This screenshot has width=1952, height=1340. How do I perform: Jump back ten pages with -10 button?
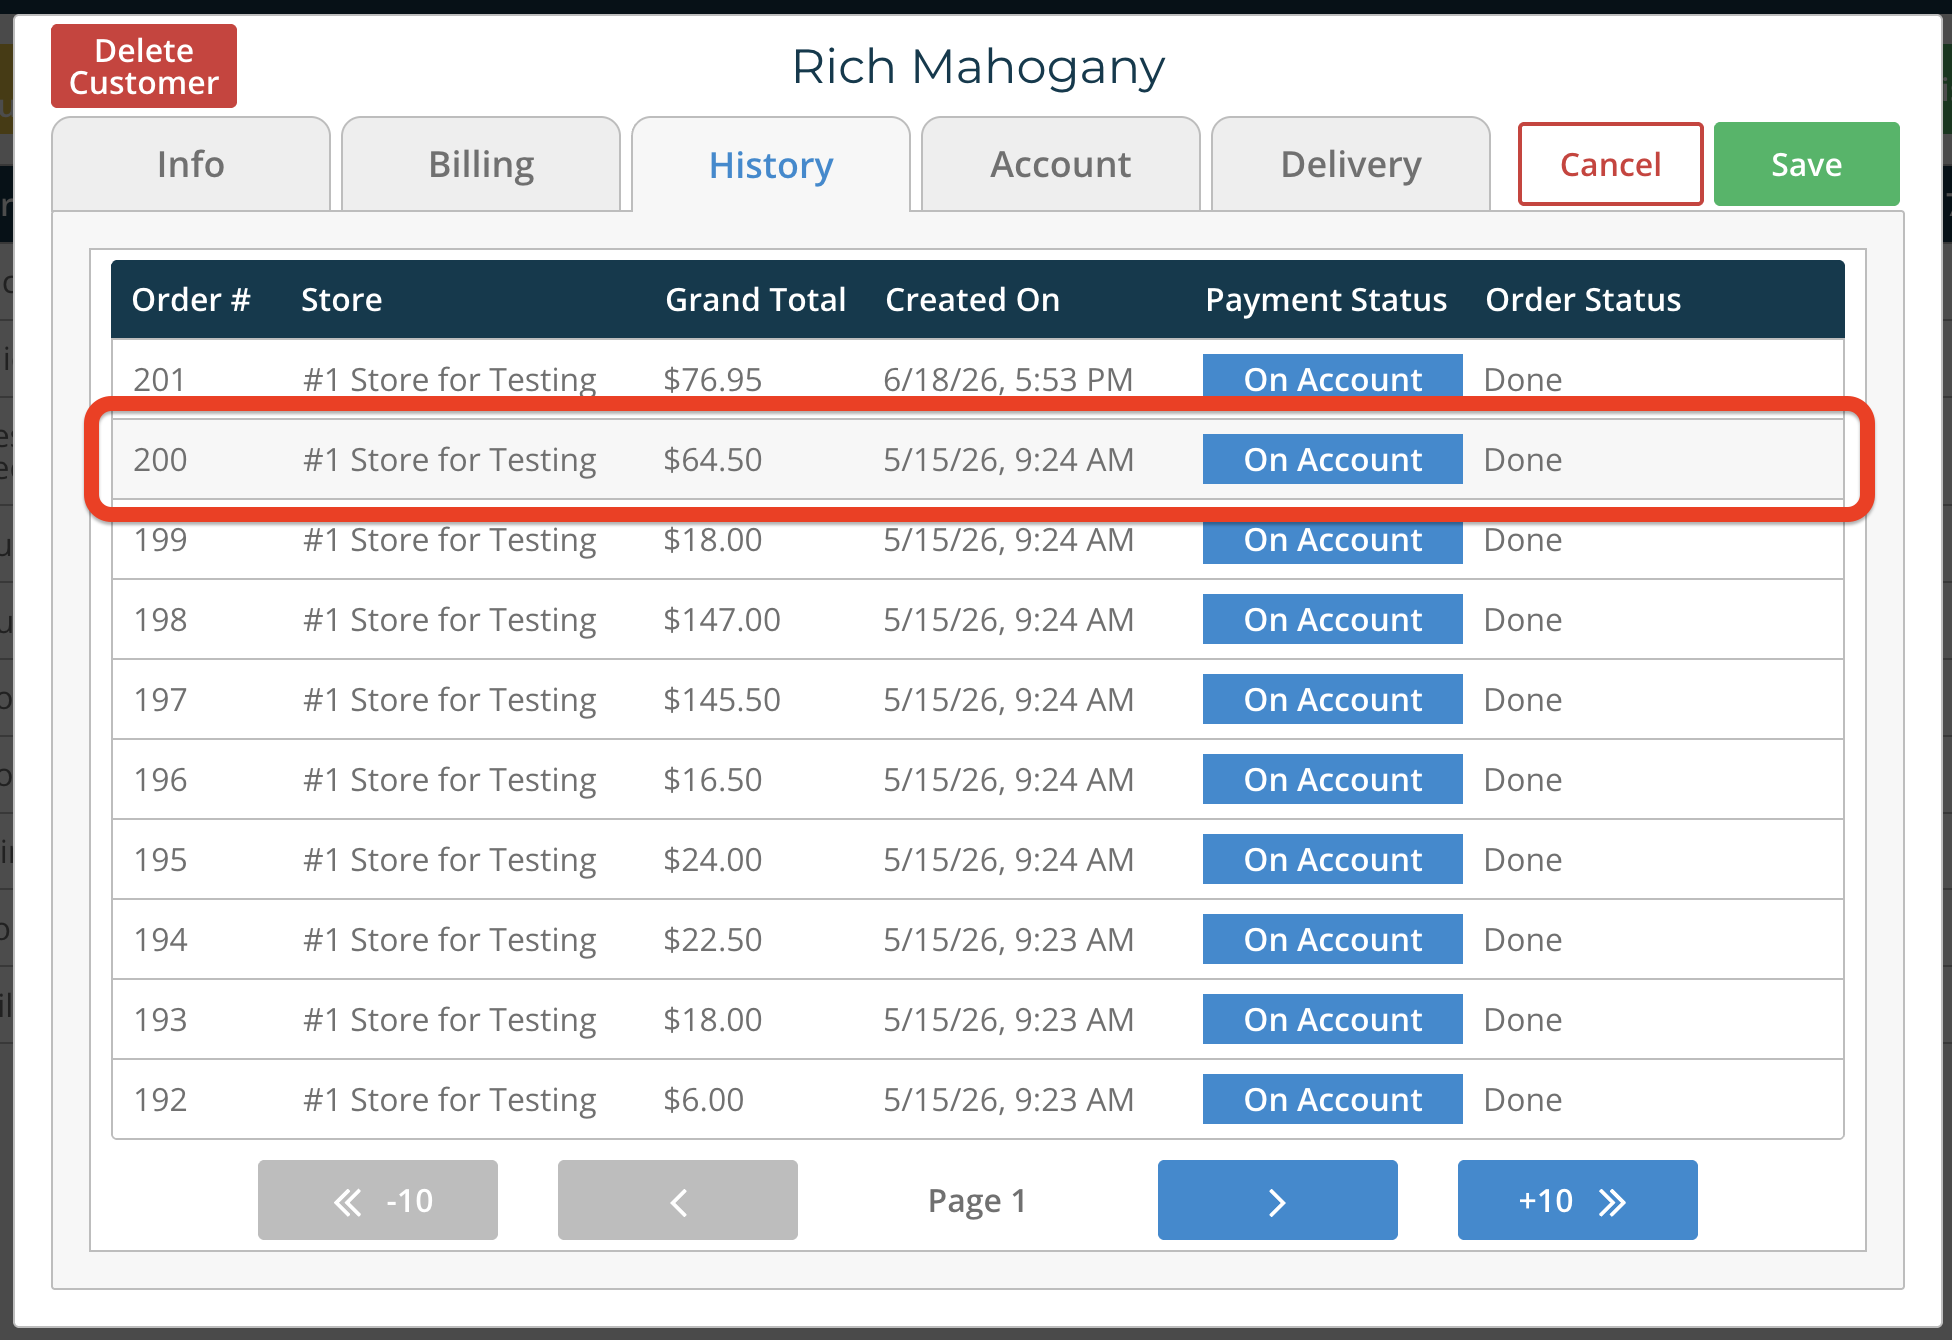(x=377, y=1200)
